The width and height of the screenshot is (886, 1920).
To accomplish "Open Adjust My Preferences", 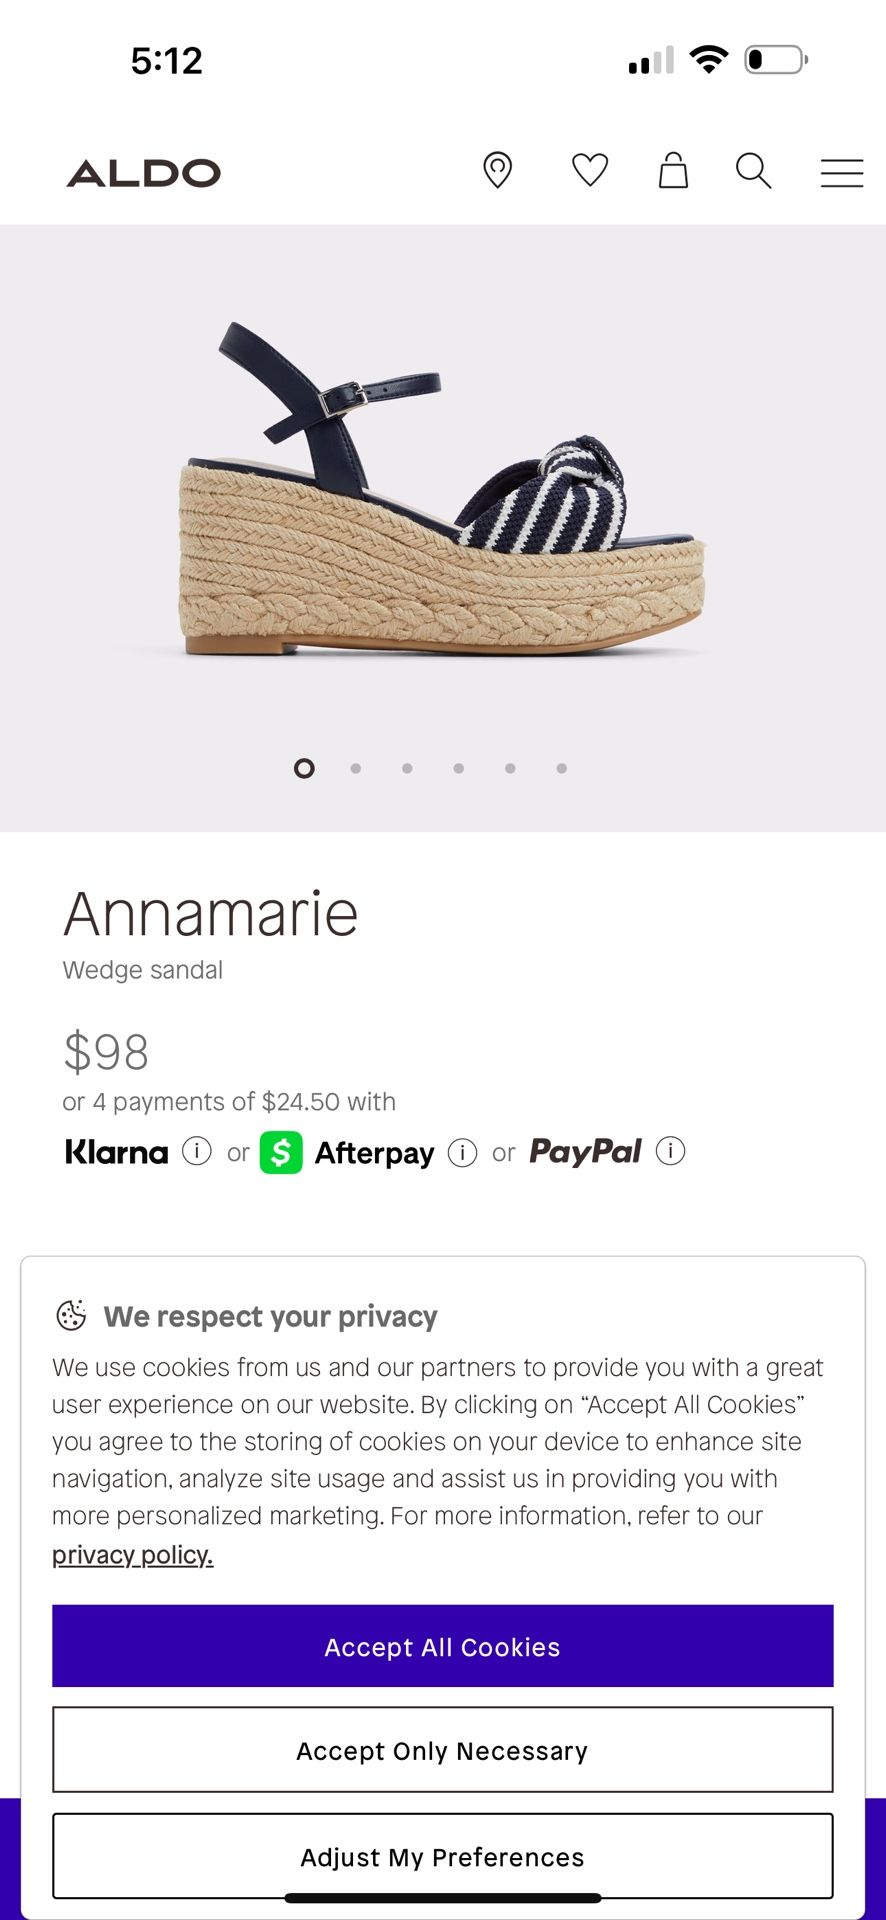I will pyautogui.click(x=443, y=1857).
